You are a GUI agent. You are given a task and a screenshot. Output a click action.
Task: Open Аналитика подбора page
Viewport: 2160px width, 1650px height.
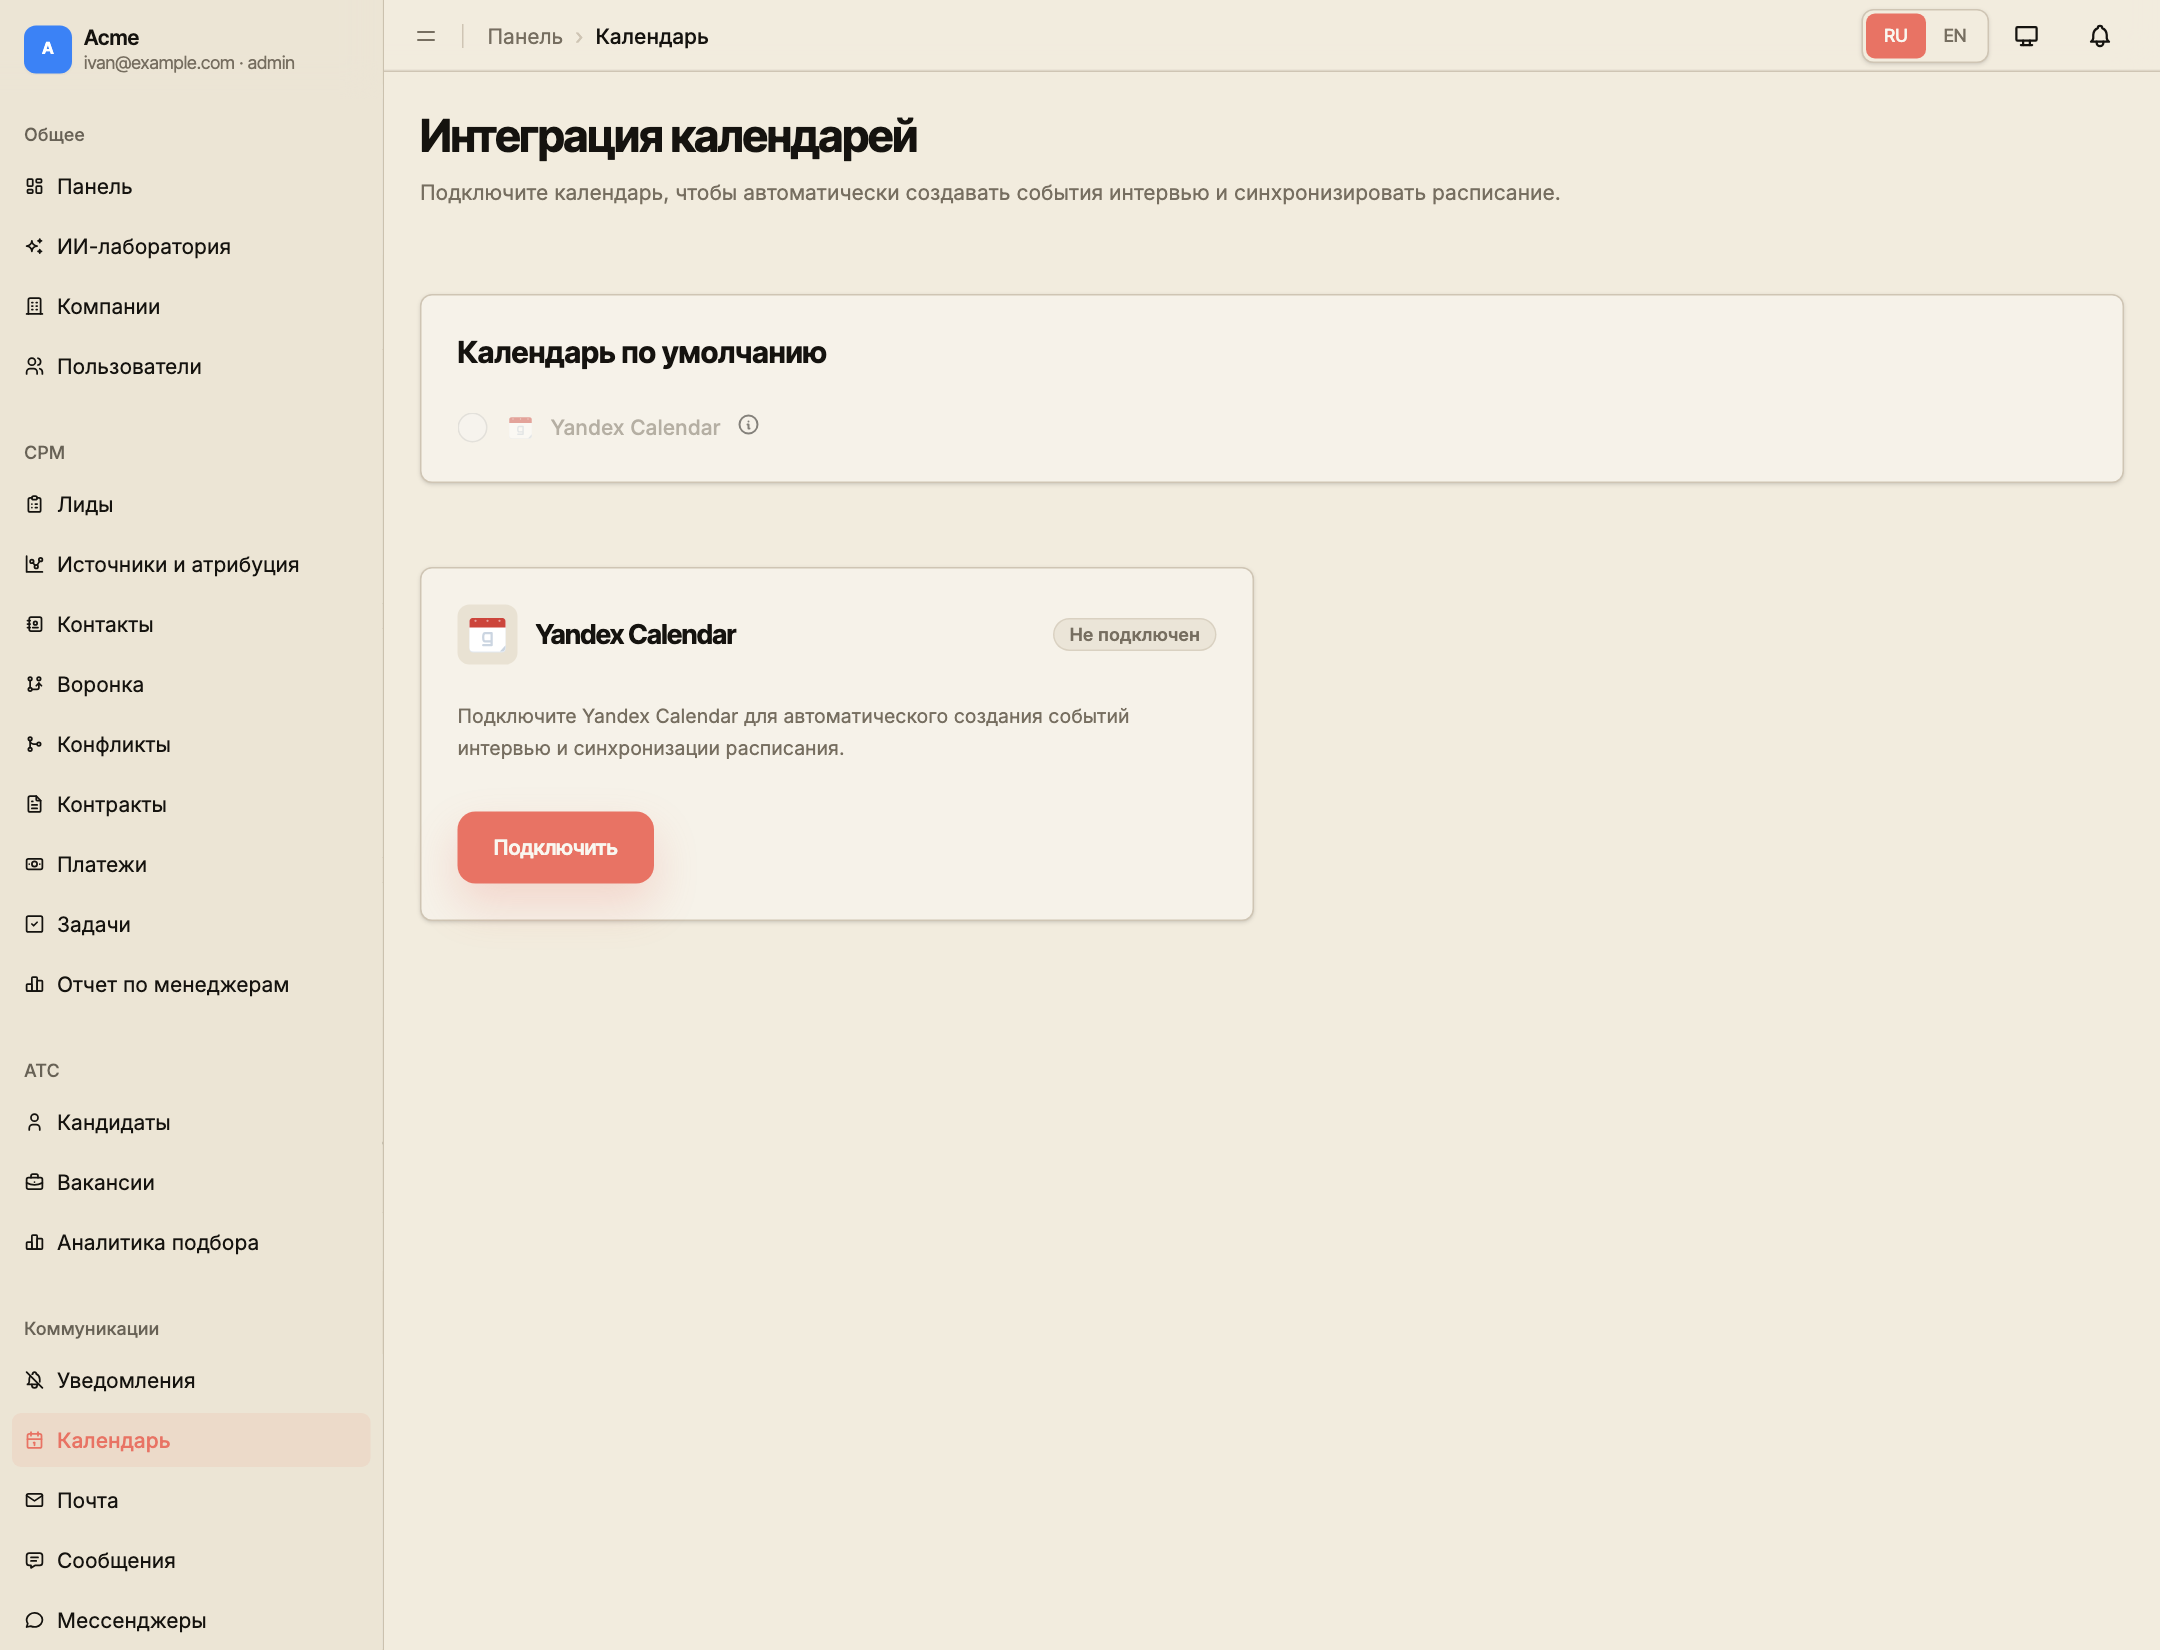191,1242
